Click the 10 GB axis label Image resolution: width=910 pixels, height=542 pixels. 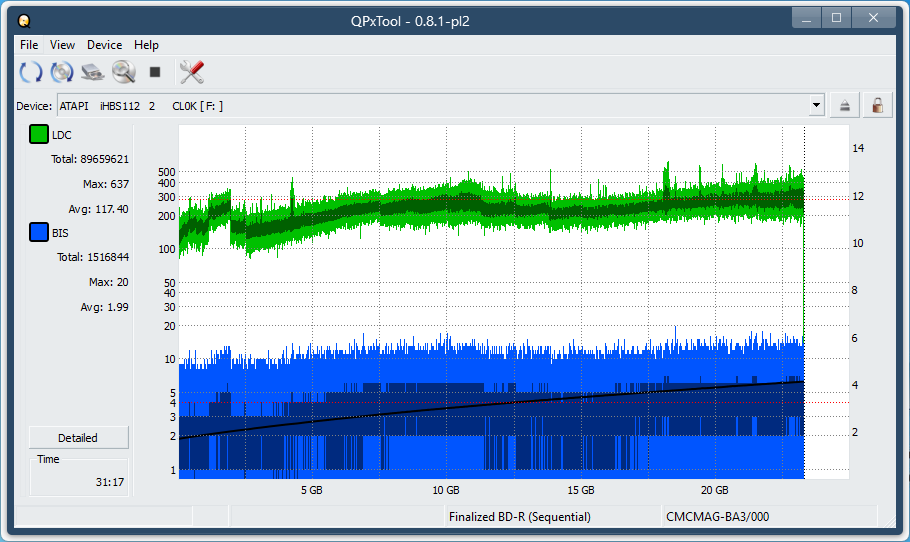point(446,490)
